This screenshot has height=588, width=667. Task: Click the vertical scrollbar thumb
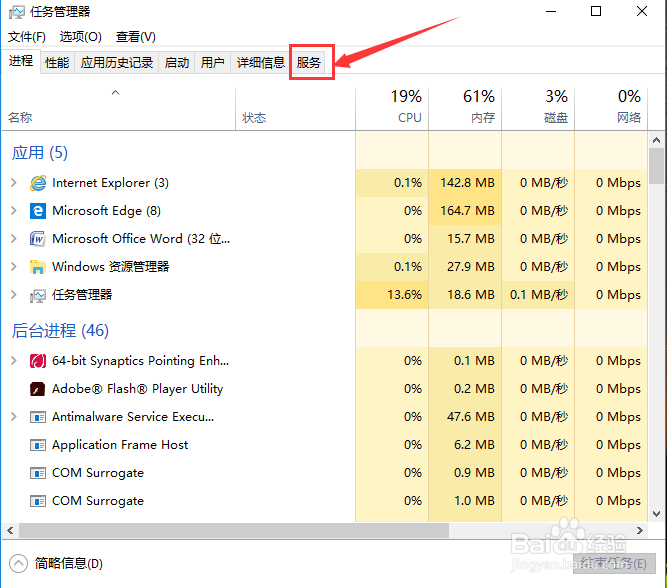656,166
